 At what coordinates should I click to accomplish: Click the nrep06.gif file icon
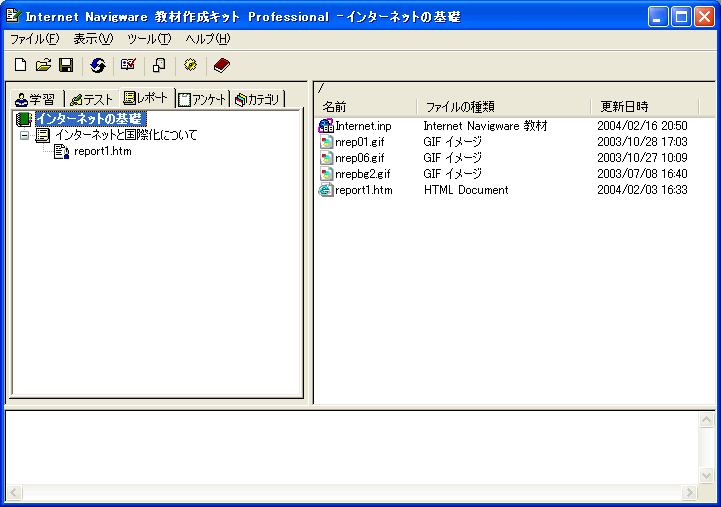pyautogui.click(x=326, y=158)
